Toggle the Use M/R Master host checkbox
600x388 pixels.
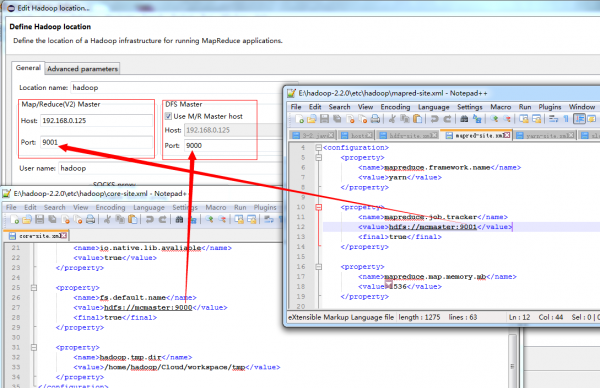(x=168, y=116)
